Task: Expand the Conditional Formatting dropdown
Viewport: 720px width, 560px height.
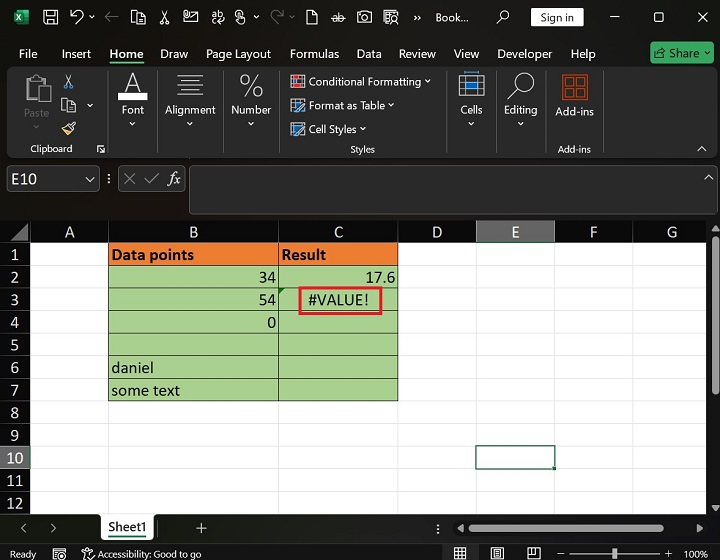Action: [x=361, y=81]
